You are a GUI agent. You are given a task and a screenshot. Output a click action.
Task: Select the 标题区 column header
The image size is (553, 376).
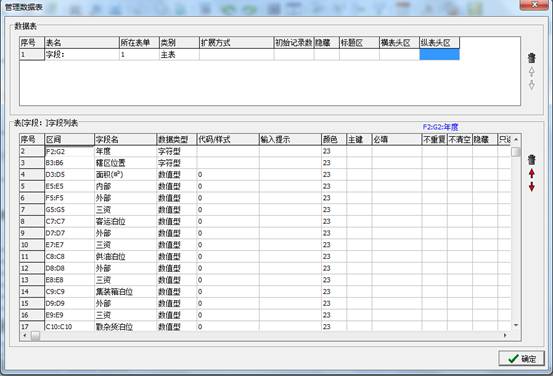coord(359,43)
